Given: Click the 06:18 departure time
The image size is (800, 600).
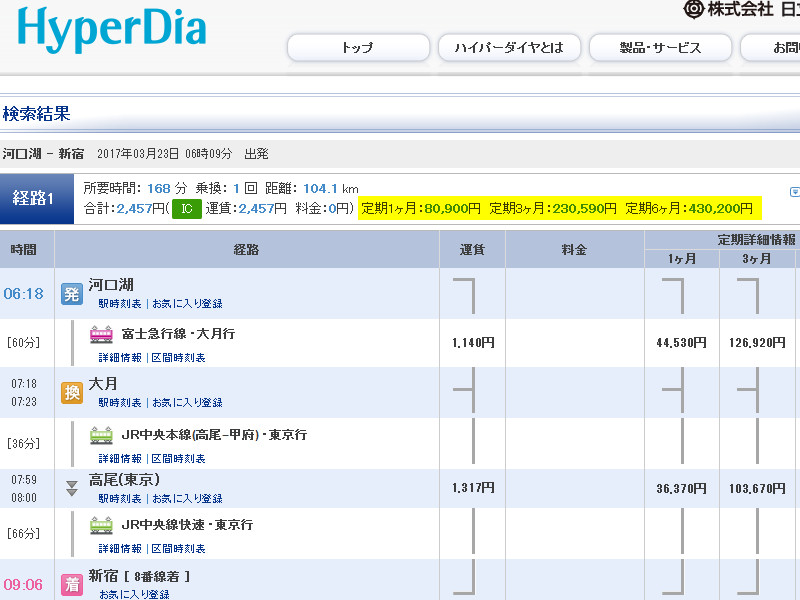Looking at the screenshot, I should pos(23,294).
